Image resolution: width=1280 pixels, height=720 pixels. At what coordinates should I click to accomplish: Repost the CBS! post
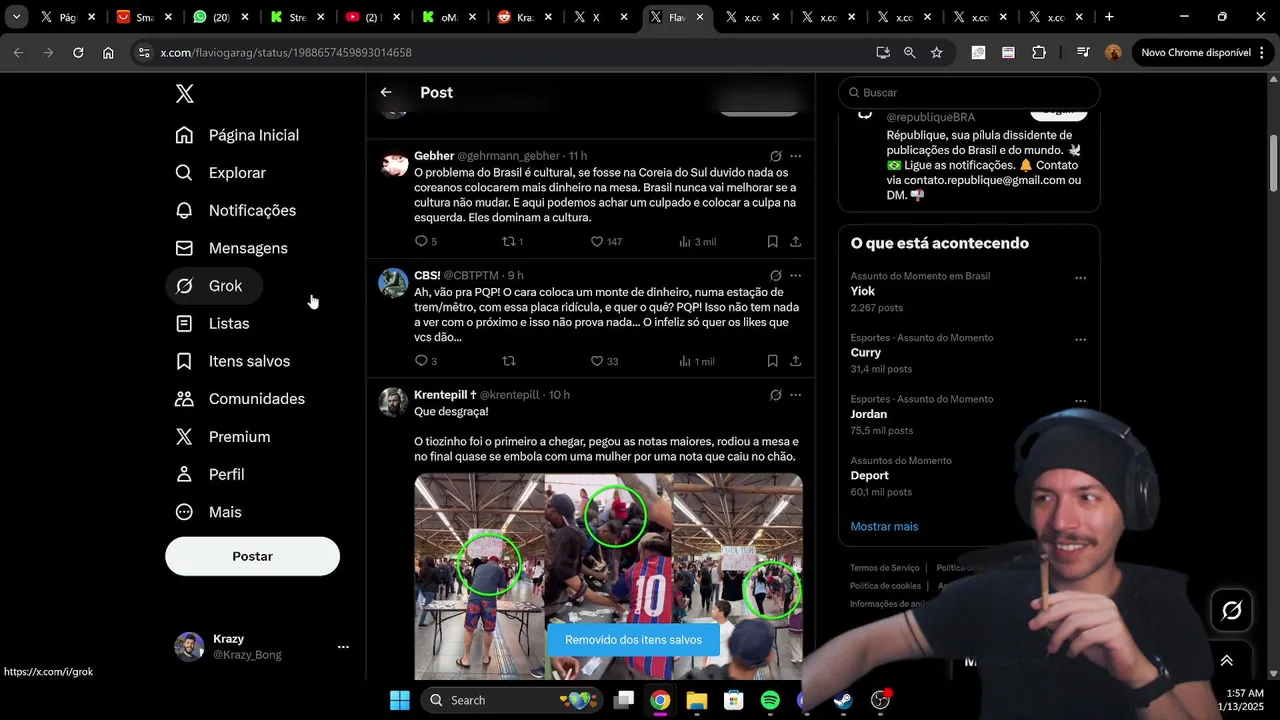pyautogui.click(x=508, y=361)
